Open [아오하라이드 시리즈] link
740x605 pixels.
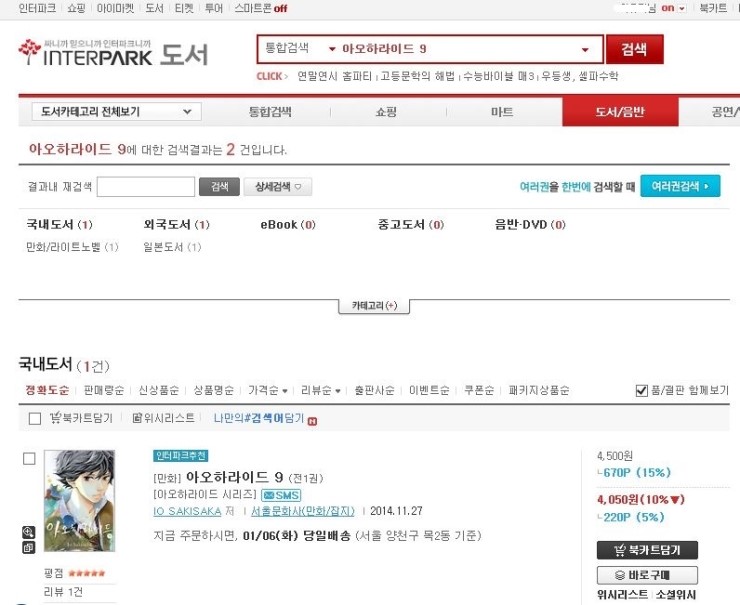click(205, 495)
